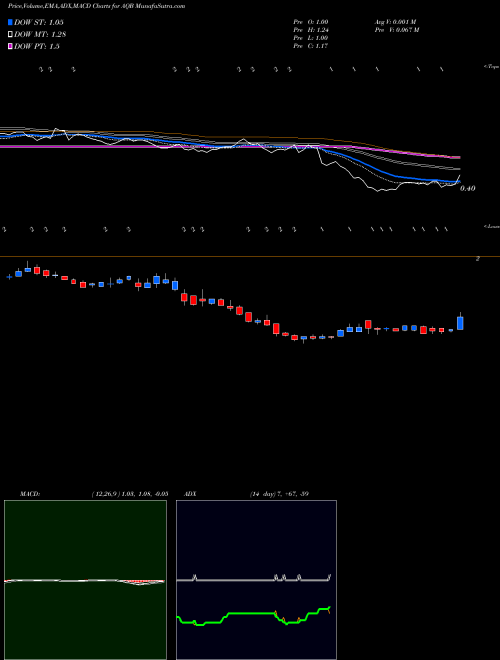Click the 'Pre H: 1.24' value
500x660 pixels.
(x=311, y=30)
